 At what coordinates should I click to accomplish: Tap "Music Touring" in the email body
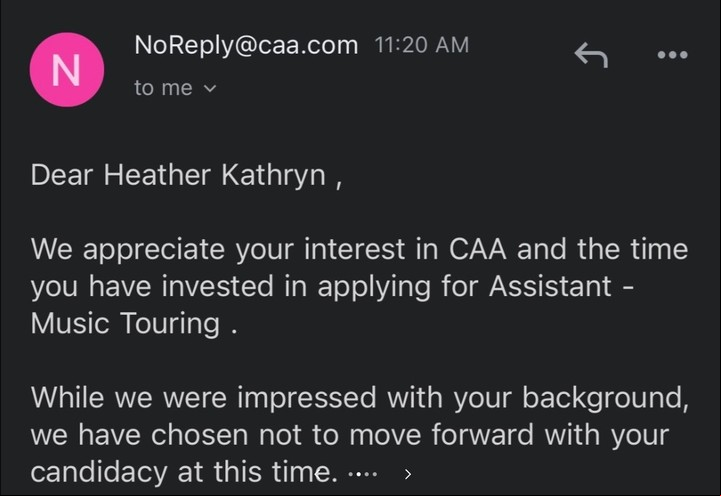pyautogui.click(x=125, y=323)
